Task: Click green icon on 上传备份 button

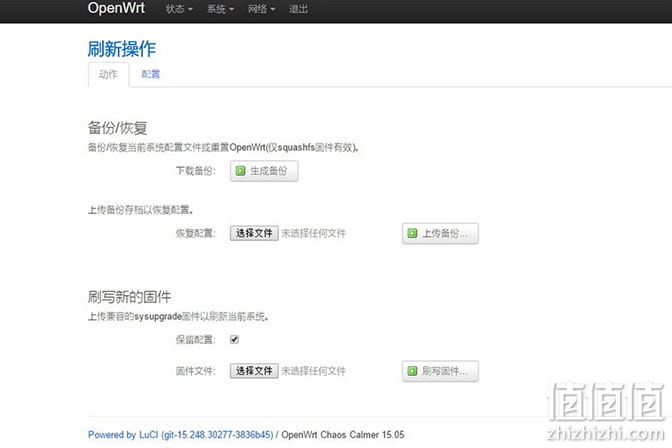Action: coord(412,233)
